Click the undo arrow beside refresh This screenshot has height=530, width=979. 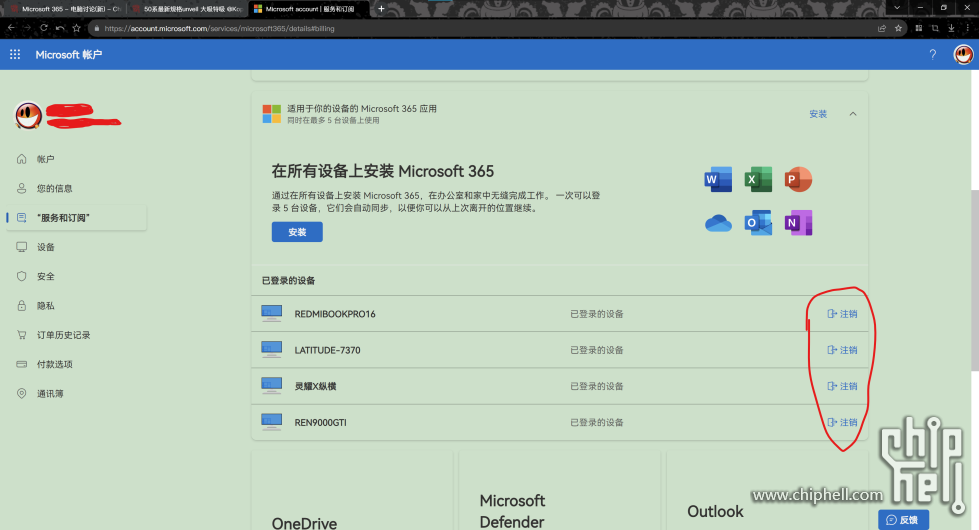(x=60, y=28)
